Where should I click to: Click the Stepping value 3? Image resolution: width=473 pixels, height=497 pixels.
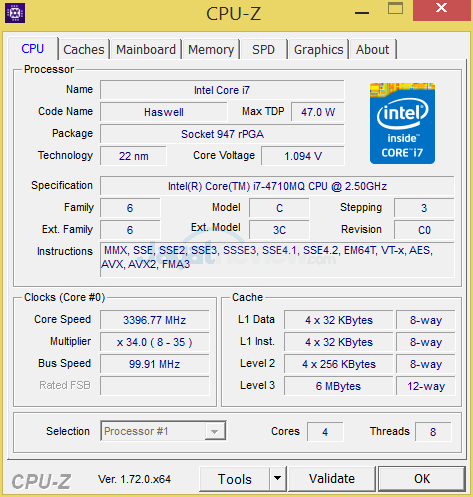coord(424,208)
